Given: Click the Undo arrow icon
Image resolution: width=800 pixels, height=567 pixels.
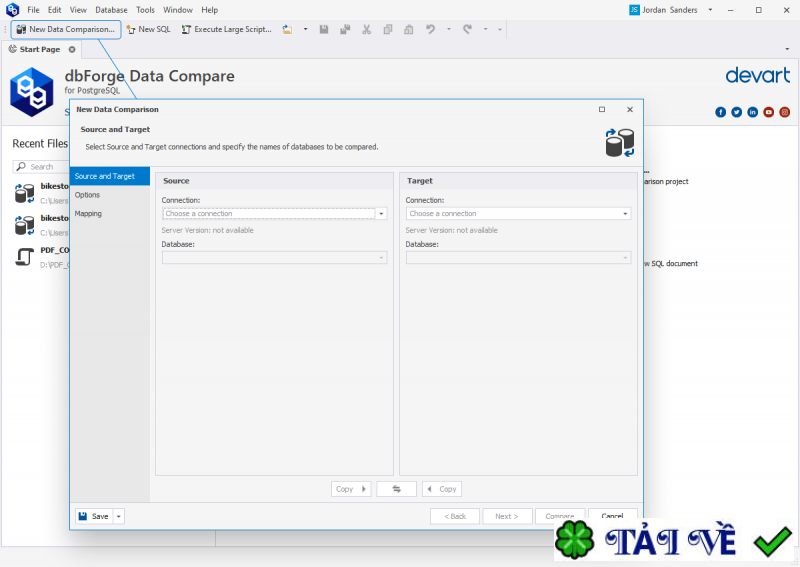Looking at the screenshot, I should click(x=430, y=30).
